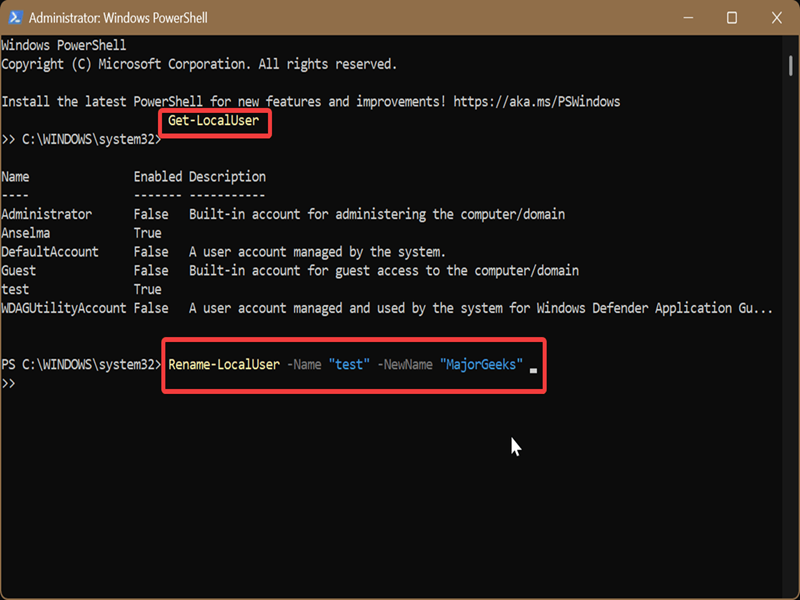800x600 pixels.
Task: Minimize the PowerShell window
Action: tap(685, 18)
